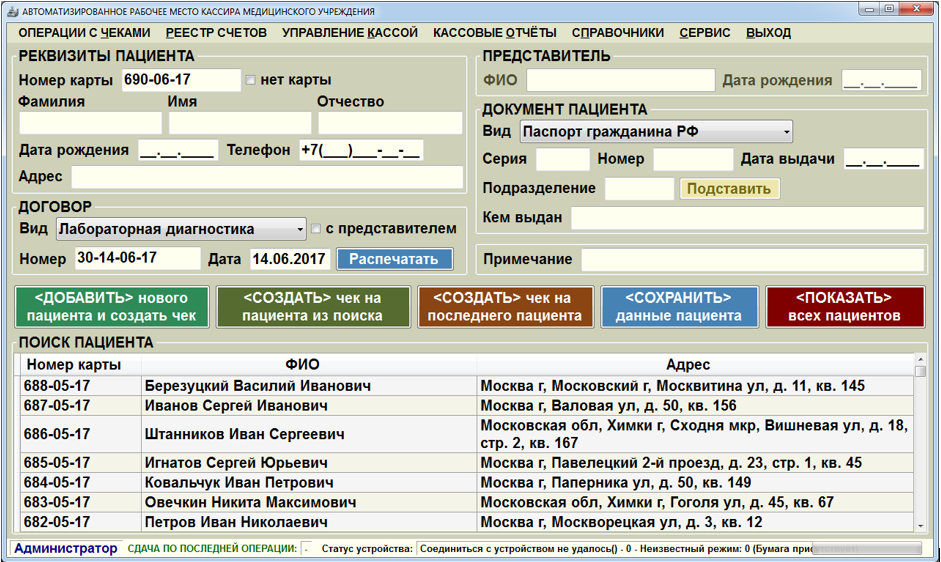The image size is (941, 562).
Task: Click the Кем выдан input field
Action: click(747, 218)
